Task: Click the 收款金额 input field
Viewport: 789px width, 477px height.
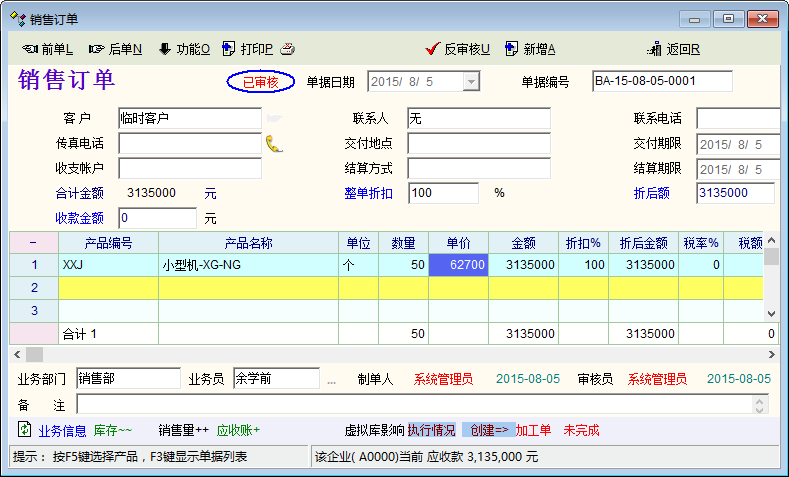Action: coord(158,217)
